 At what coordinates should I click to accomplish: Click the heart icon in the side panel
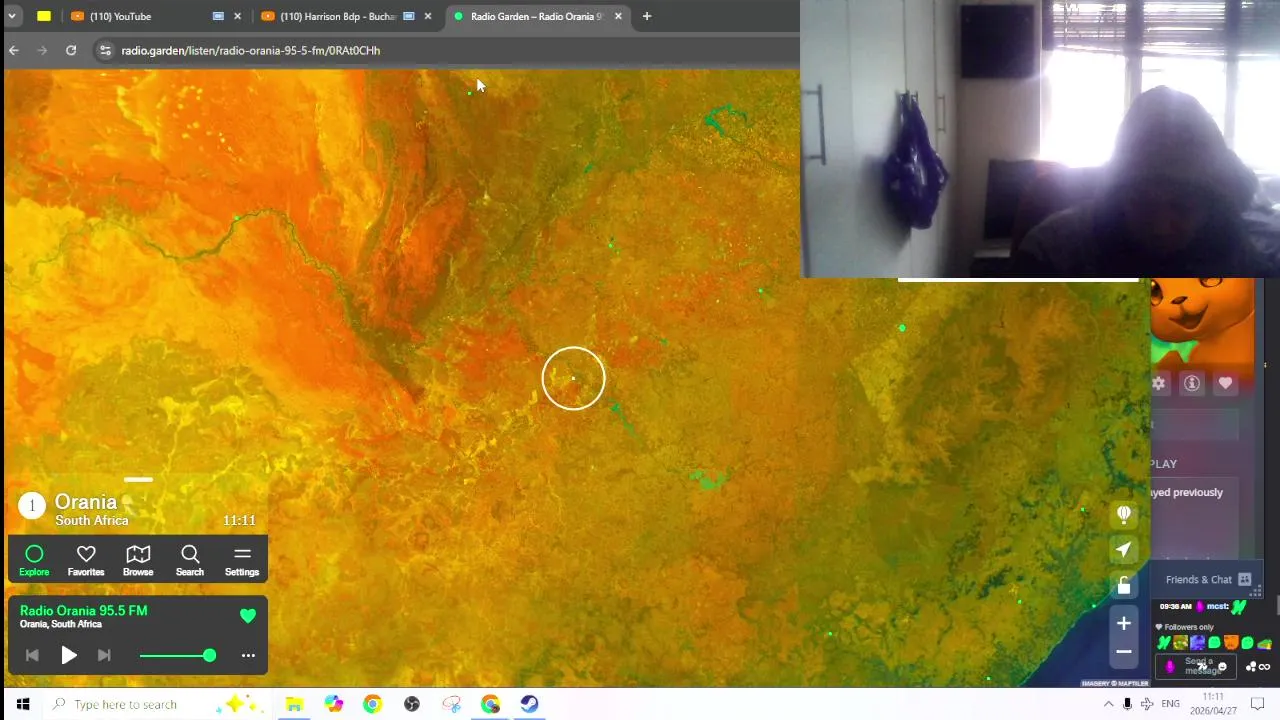[1225, 383]
